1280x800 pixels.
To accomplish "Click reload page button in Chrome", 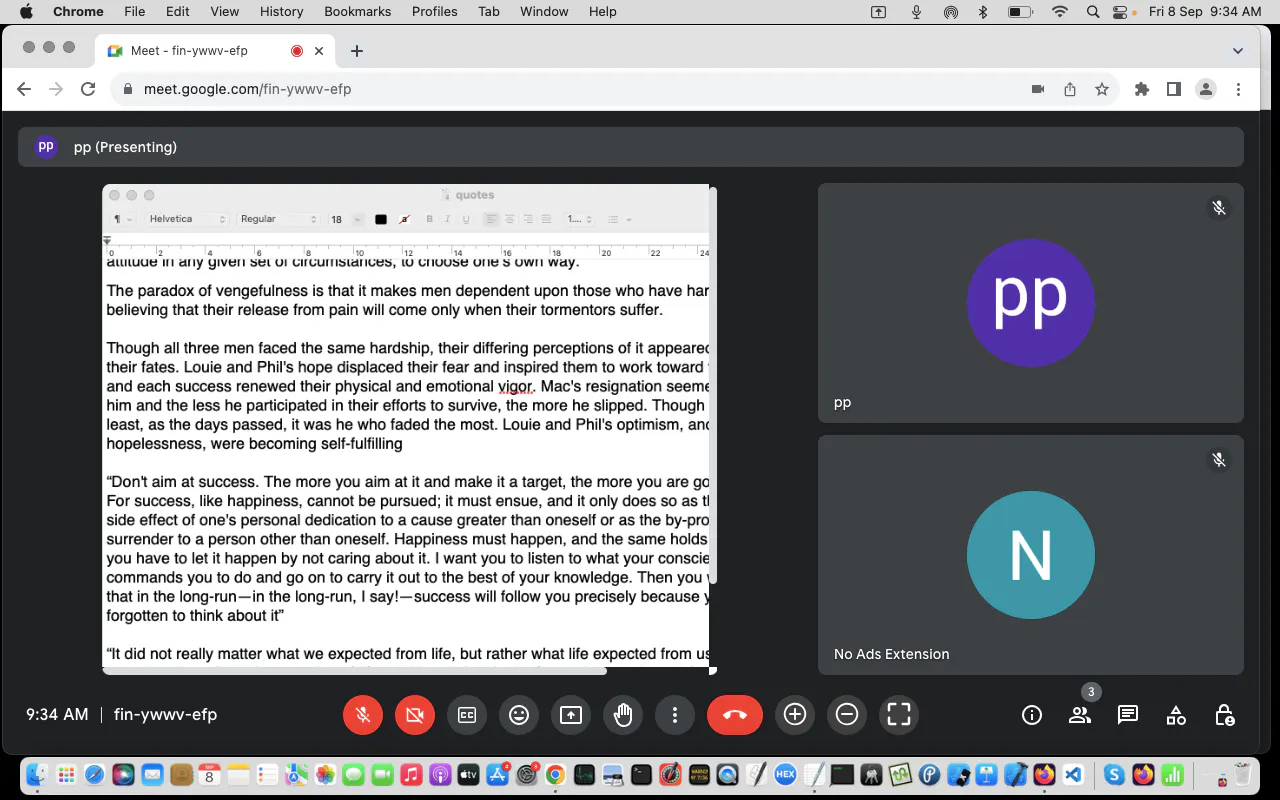I will pos(88,89).
